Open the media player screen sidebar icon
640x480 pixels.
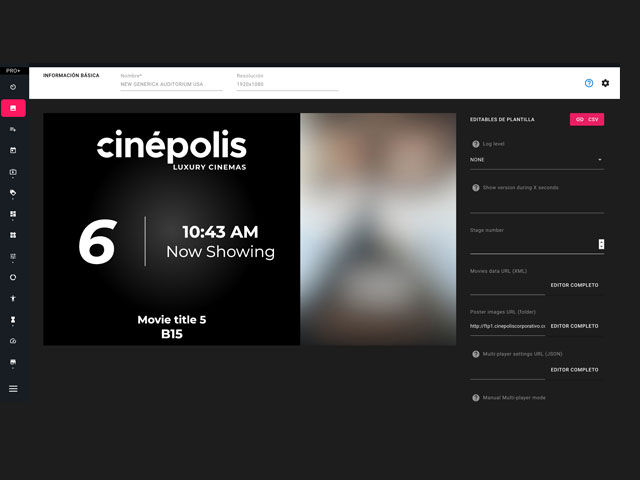point(13,172)
